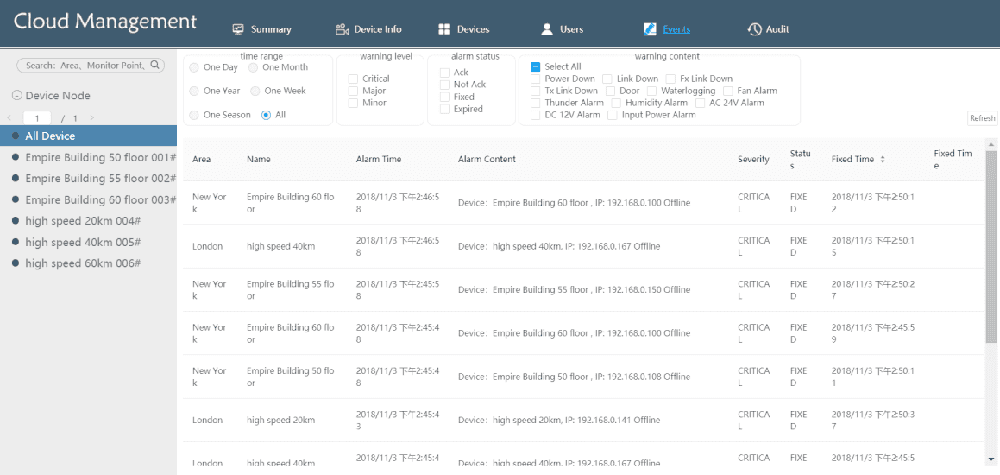This screenshot has height=475, width=1000.
Task: Select One Month time range
Action: click(253, 67)
